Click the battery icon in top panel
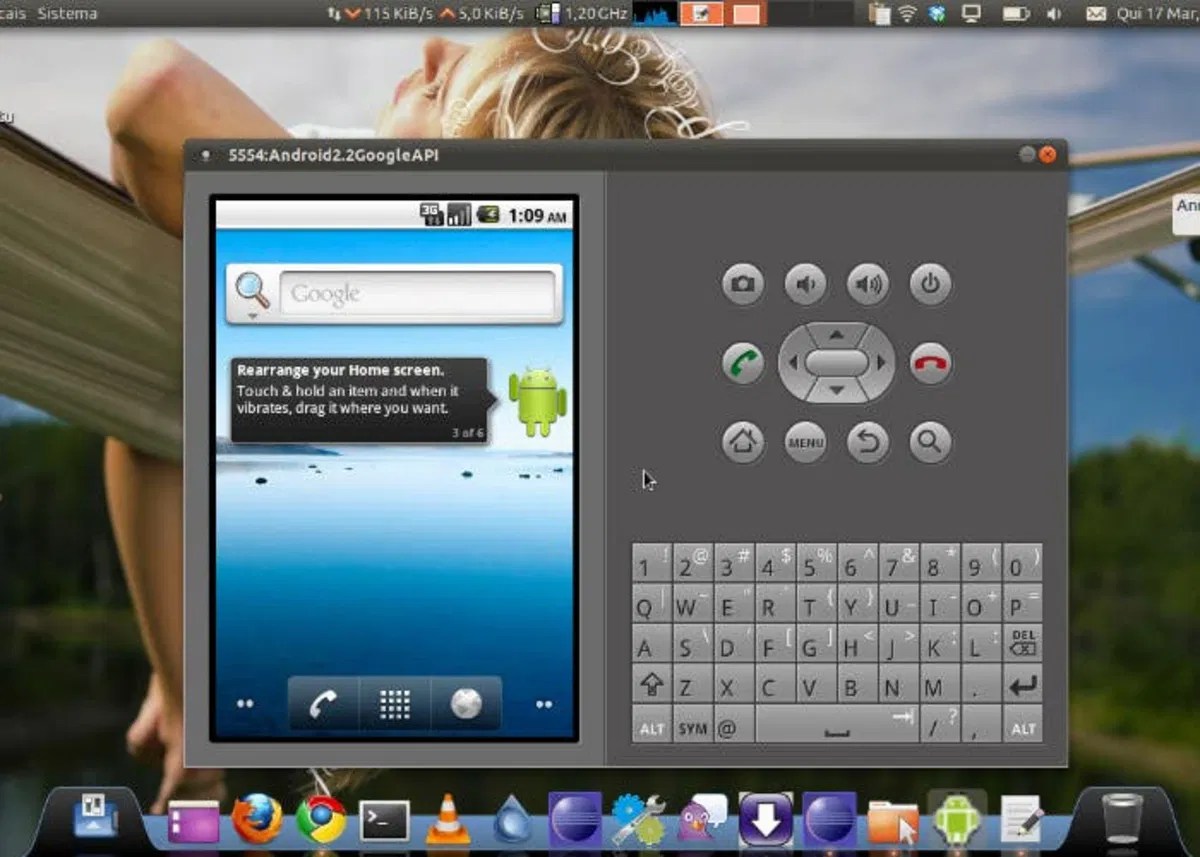1200x857 pixels. click(x=1016, y=13)
